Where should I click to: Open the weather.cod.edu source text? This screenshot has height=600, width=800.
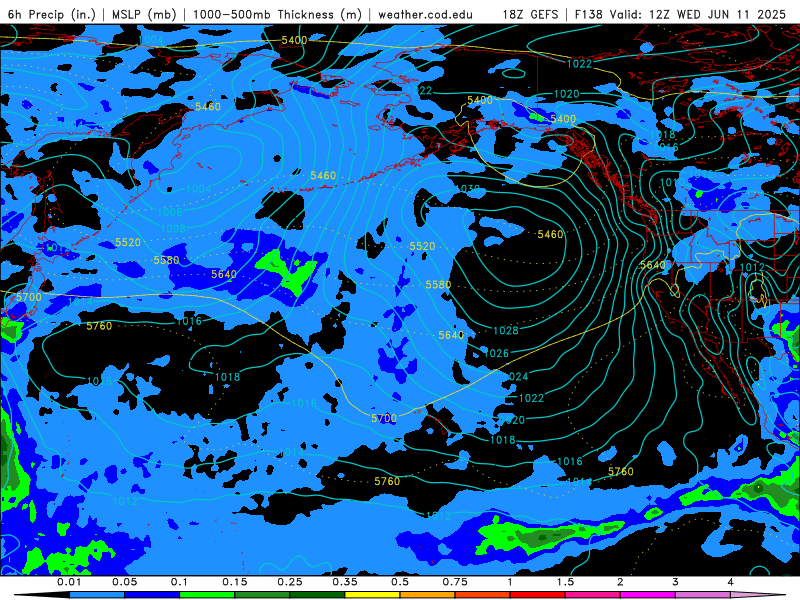(425, 14)
